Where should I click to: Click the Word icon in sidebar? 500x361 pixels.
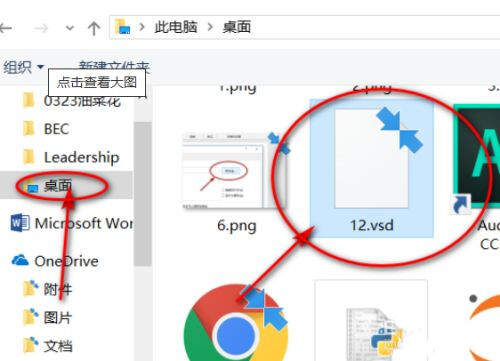20,223
